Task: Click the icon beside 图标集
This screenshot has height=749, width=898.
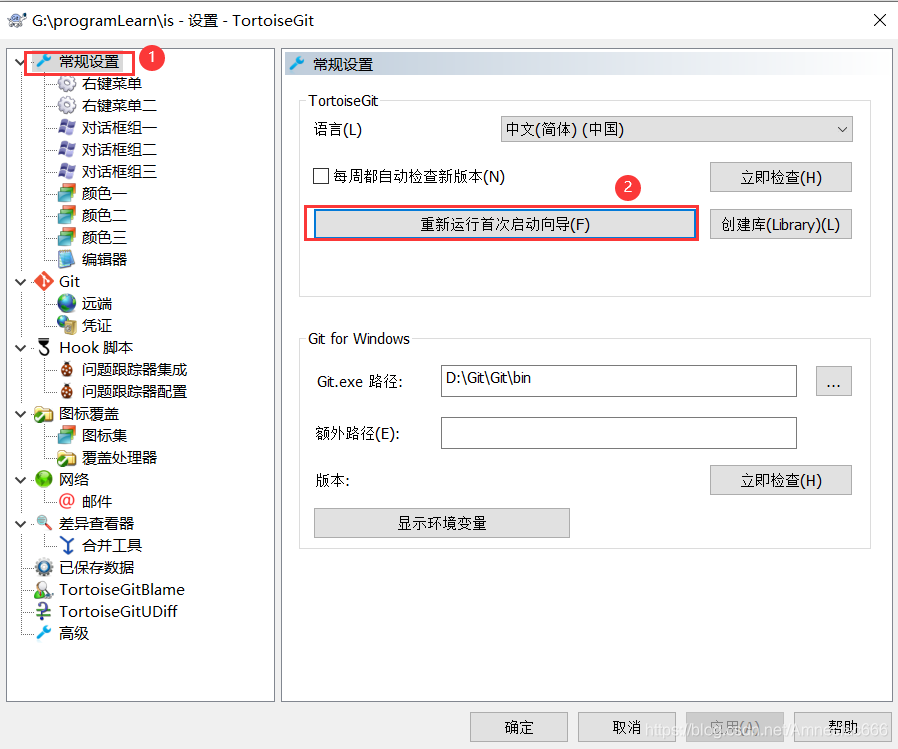Action: pos(67,435)
